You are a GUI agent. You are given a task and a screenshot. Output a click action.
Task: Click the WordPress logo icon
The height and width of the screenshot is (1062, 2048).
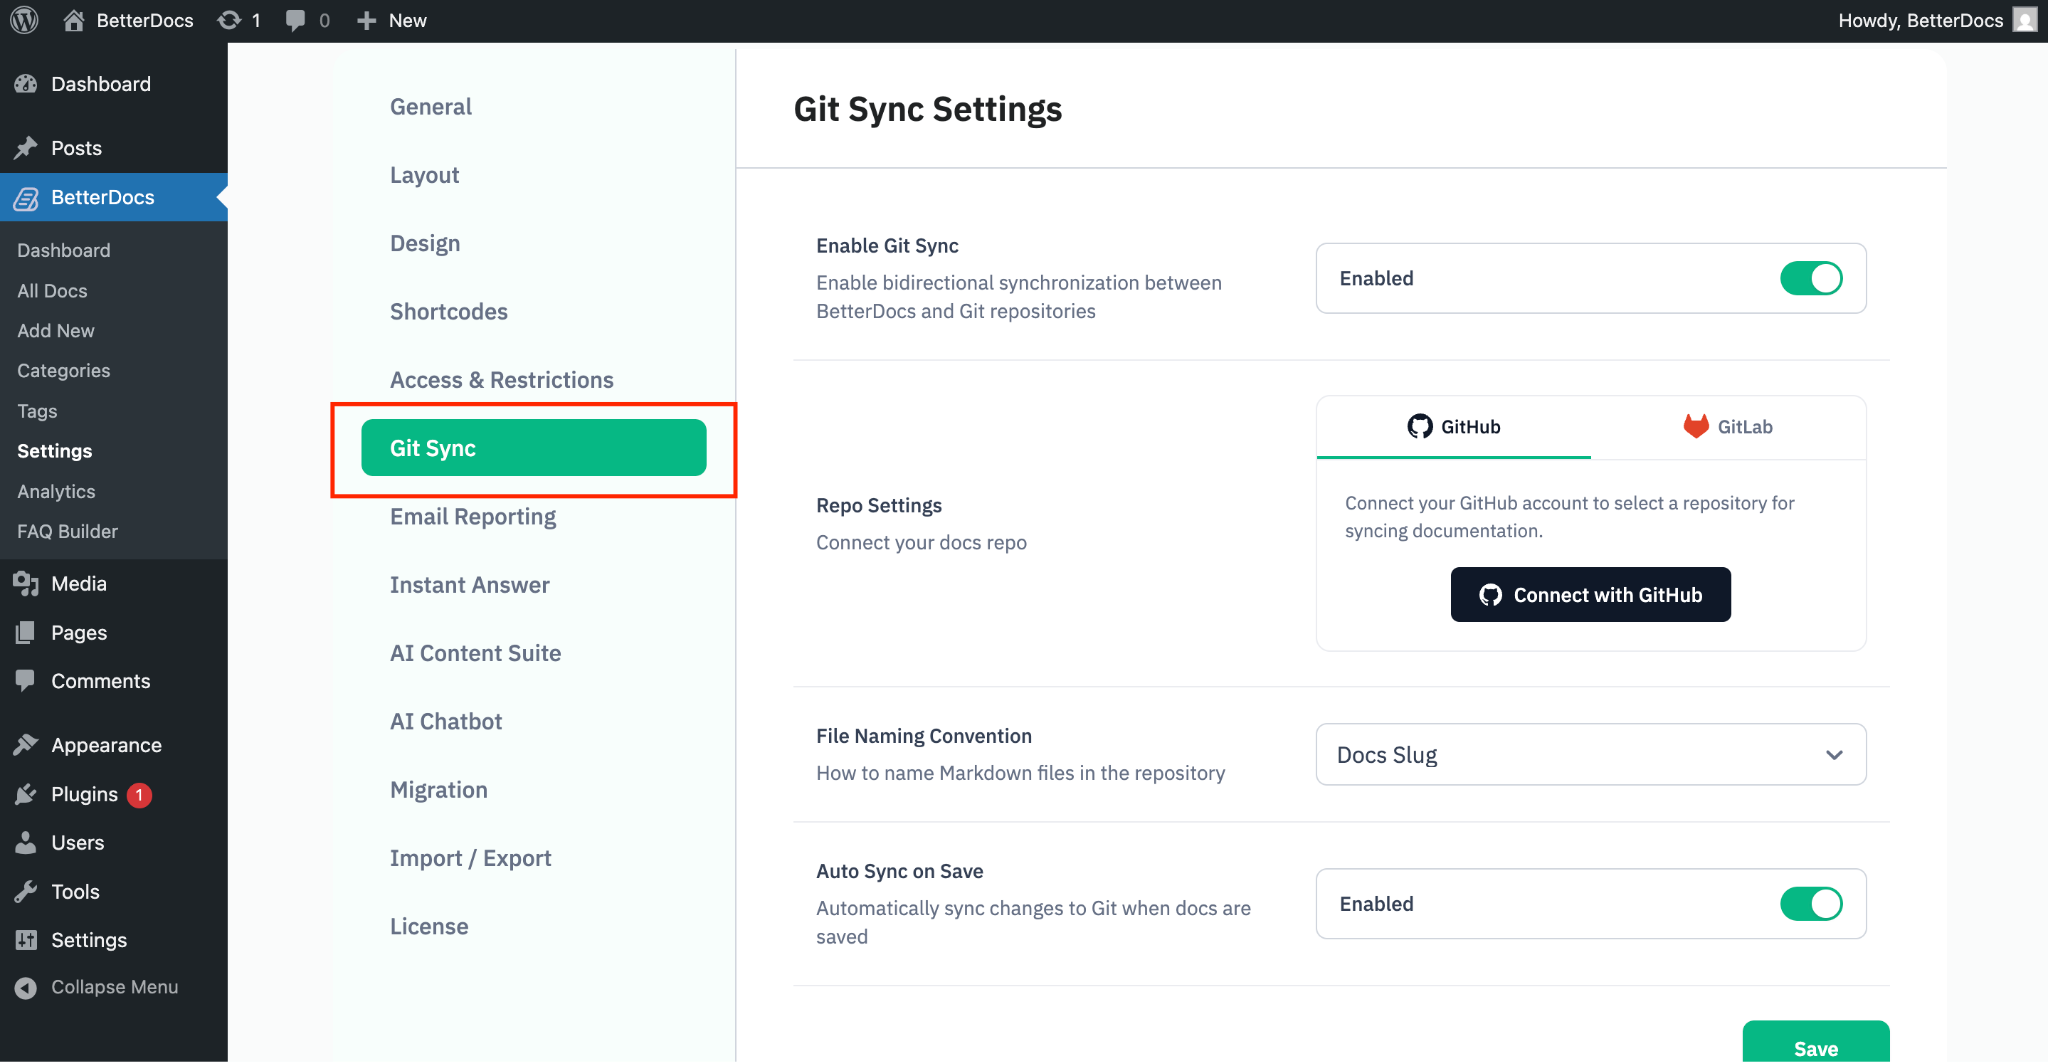point(24,20)
